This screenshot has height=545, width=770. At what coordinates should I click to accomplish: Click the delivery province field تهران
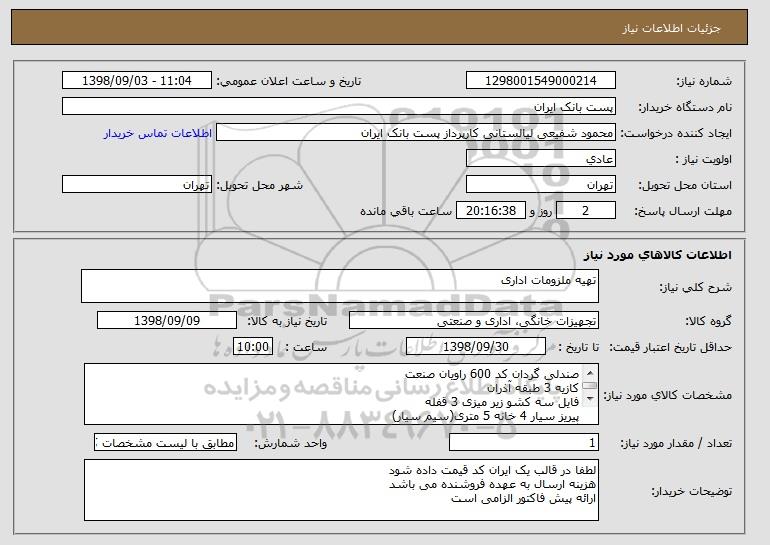pyautogui.click(x=541, y=185)
